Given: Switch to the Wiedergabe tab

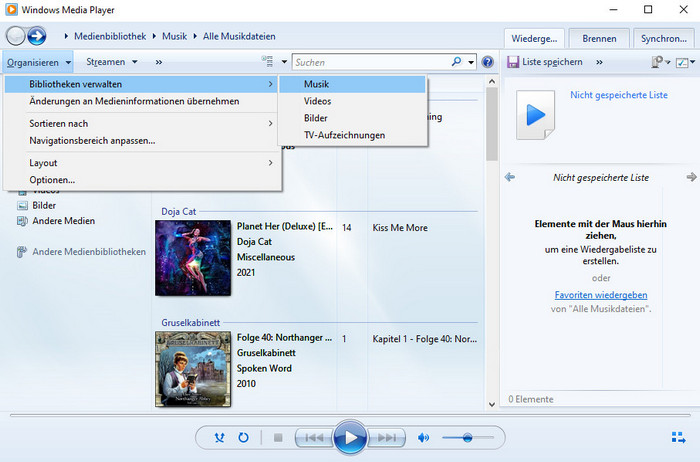Looking at the screenshot, I should pos(534,38).
